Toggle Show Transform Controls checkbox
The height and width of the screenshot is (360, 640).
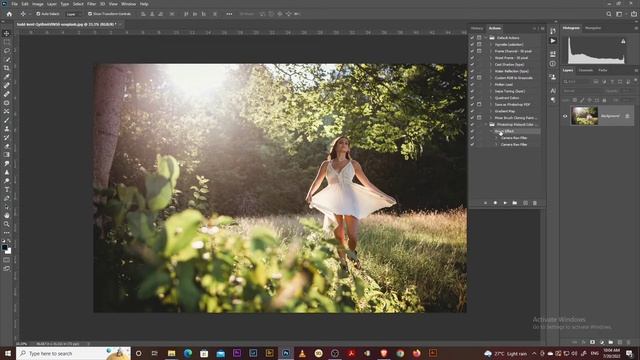click(90, 14)
